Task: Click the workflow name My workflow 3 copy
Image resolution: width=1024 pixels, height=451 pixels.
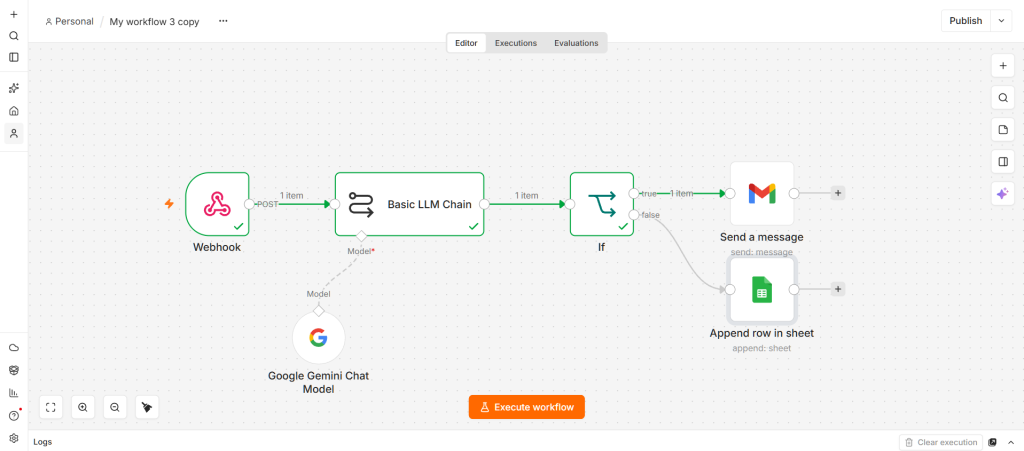Action: click(154, 21)
